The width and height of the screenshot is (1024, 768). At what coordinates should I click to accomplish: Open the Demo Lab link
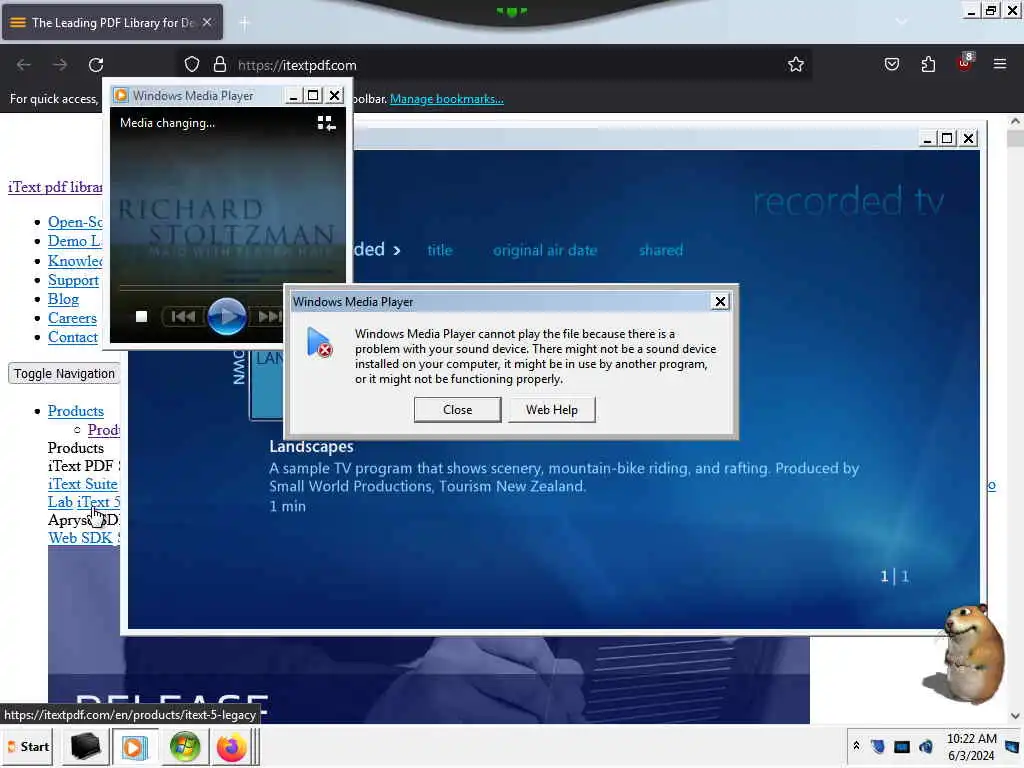tap(74, 242)
